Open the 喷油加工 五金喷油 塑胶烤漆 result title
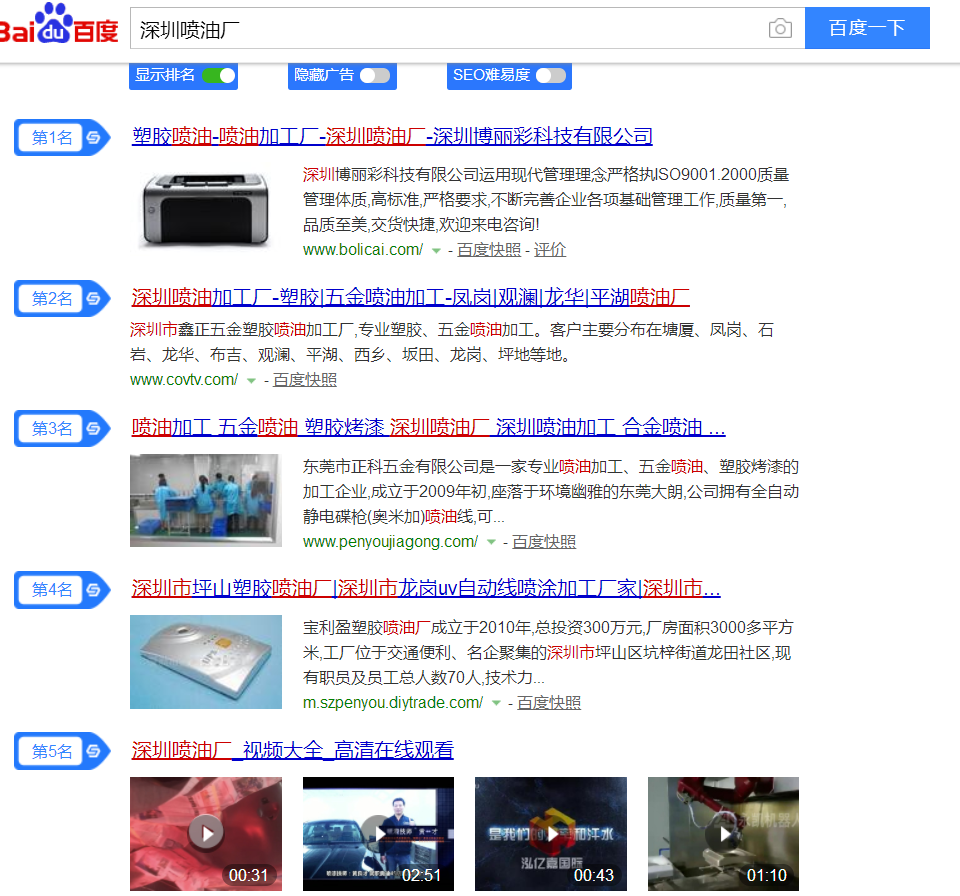 pyautogui.click(x=428, y=427)
